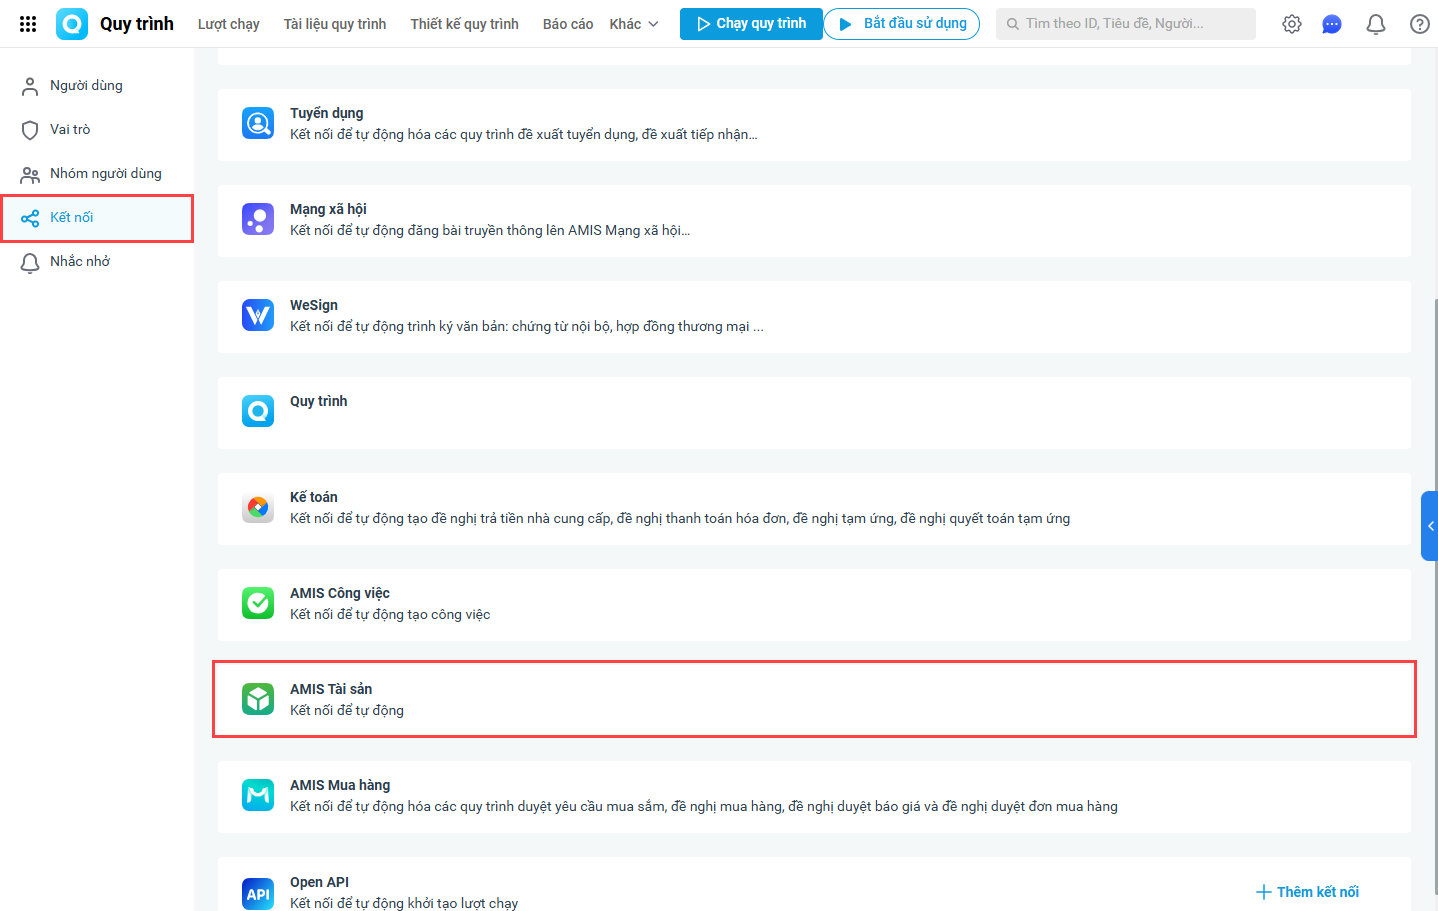
Task: Open Thiết kế quy trình menu
Action: [x=464, y=24]
